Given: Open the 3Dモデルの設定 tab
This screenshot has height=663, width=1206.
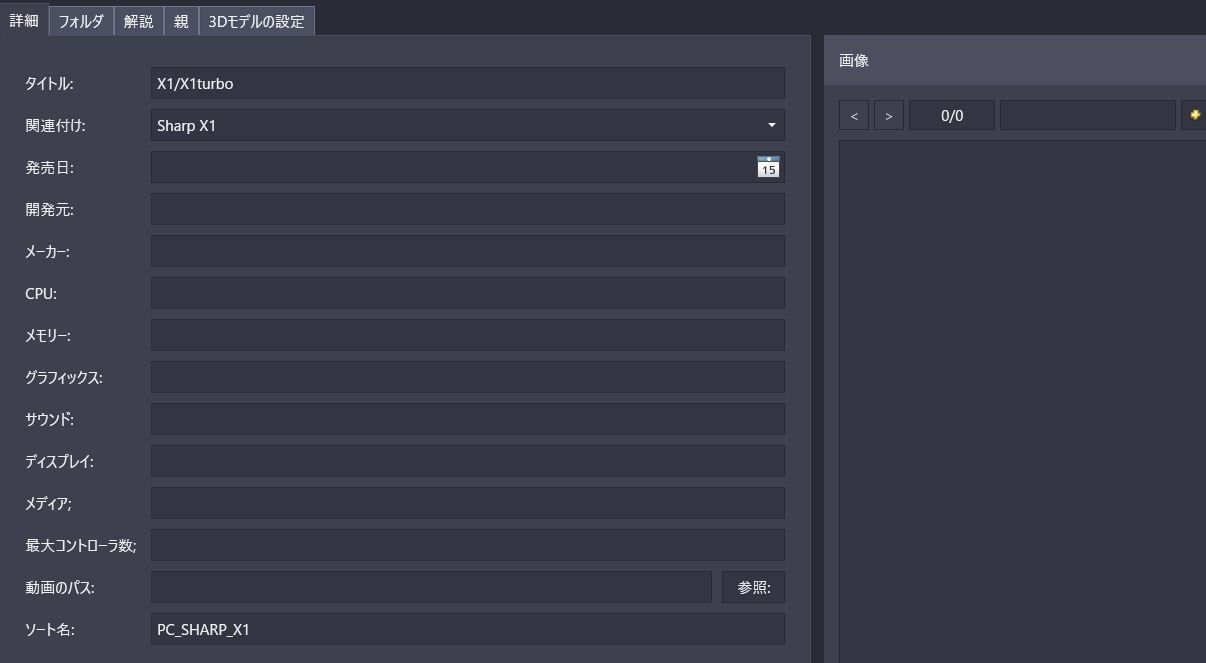Looking at the screenshot, I should tap(257, 21).
